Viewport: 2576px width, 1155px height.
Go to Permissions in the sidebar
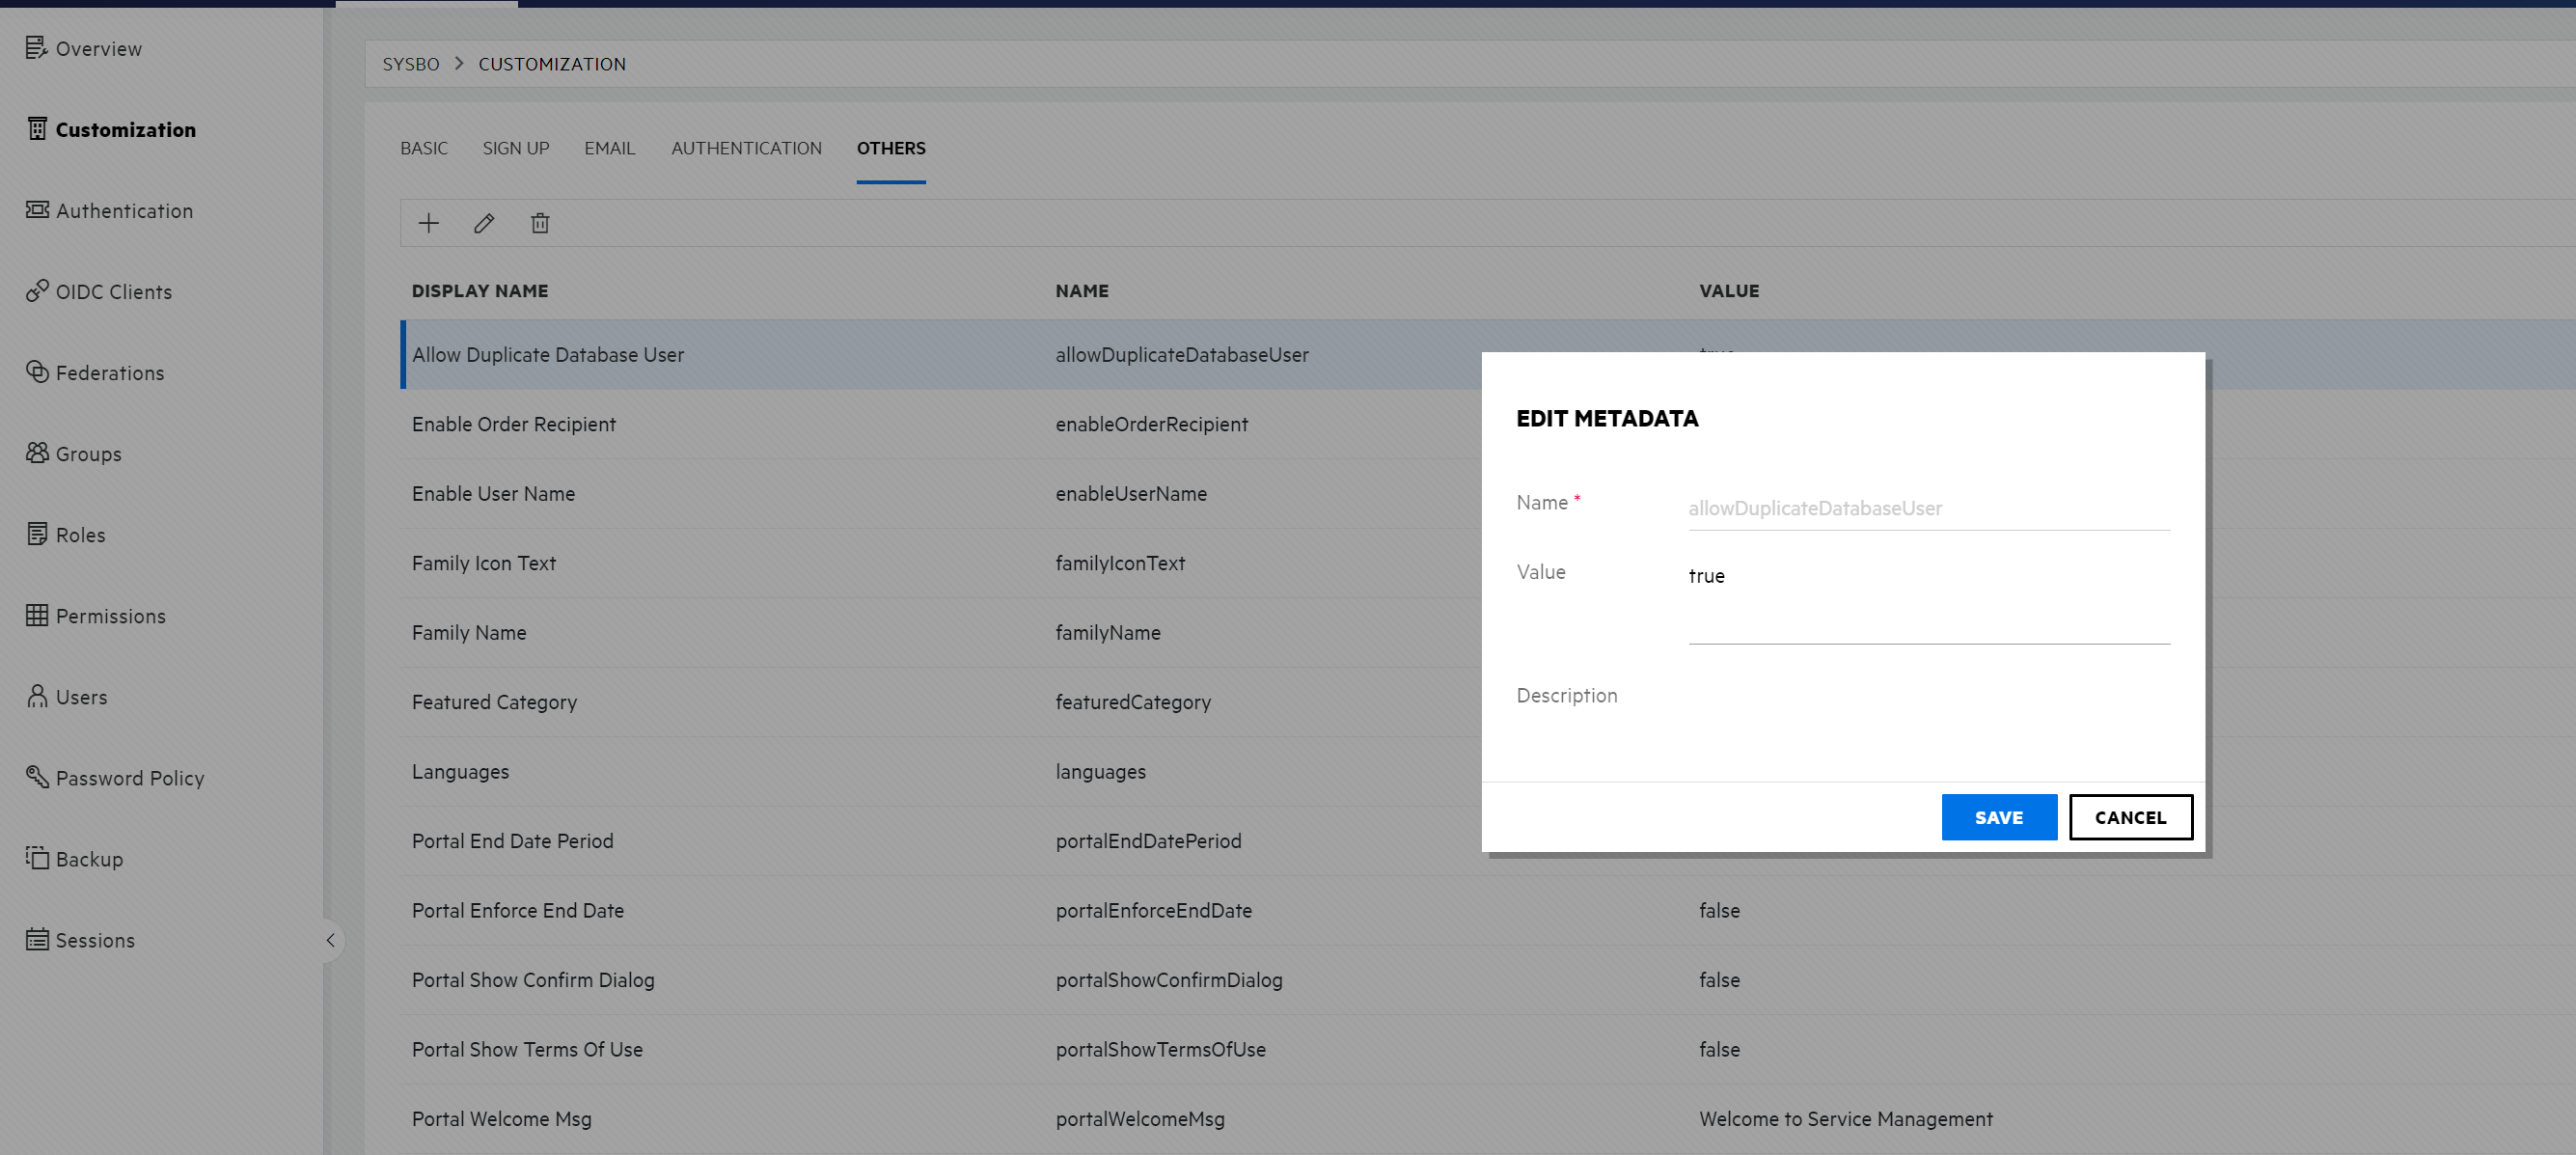pyautogui.click(x=111, y=615)
